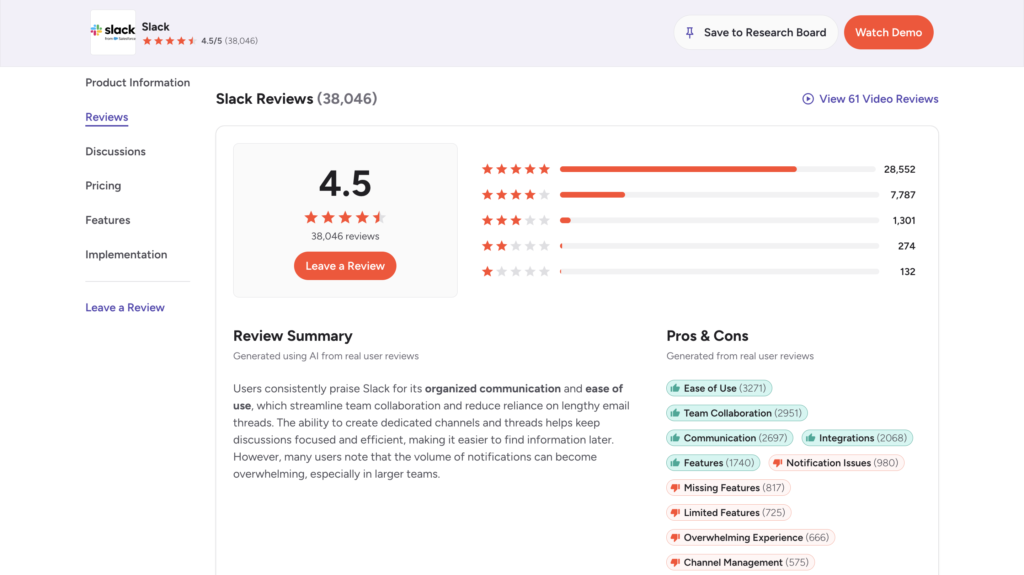Image resolution: width=1024 pixels, height=575 pixels.
Task: Go to the Pricing sidebar item
Action: (103, 186)
